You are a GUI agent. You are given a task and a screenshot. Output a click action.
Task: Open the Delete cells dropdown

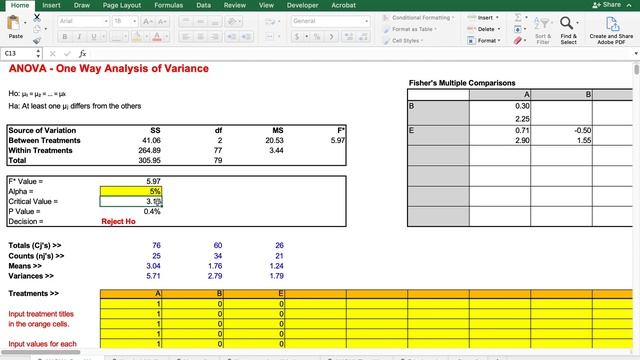pyautogui.click(x=483, y=29)
